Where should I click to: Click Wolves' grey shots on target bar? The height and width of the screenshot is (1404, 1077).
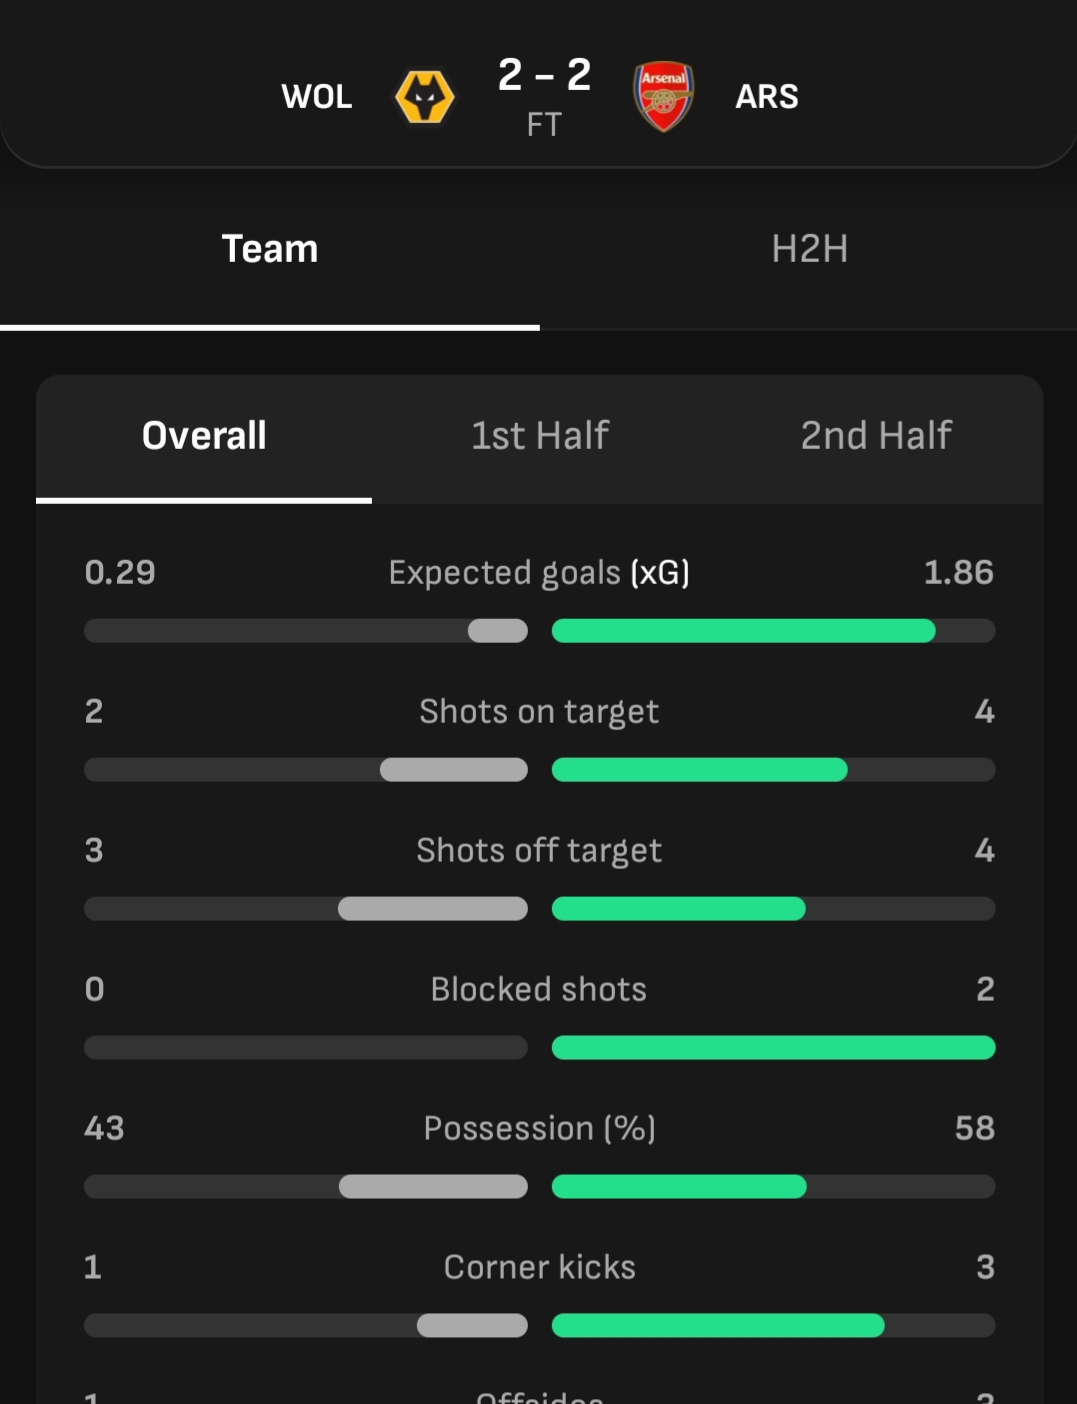pos(454,770)
